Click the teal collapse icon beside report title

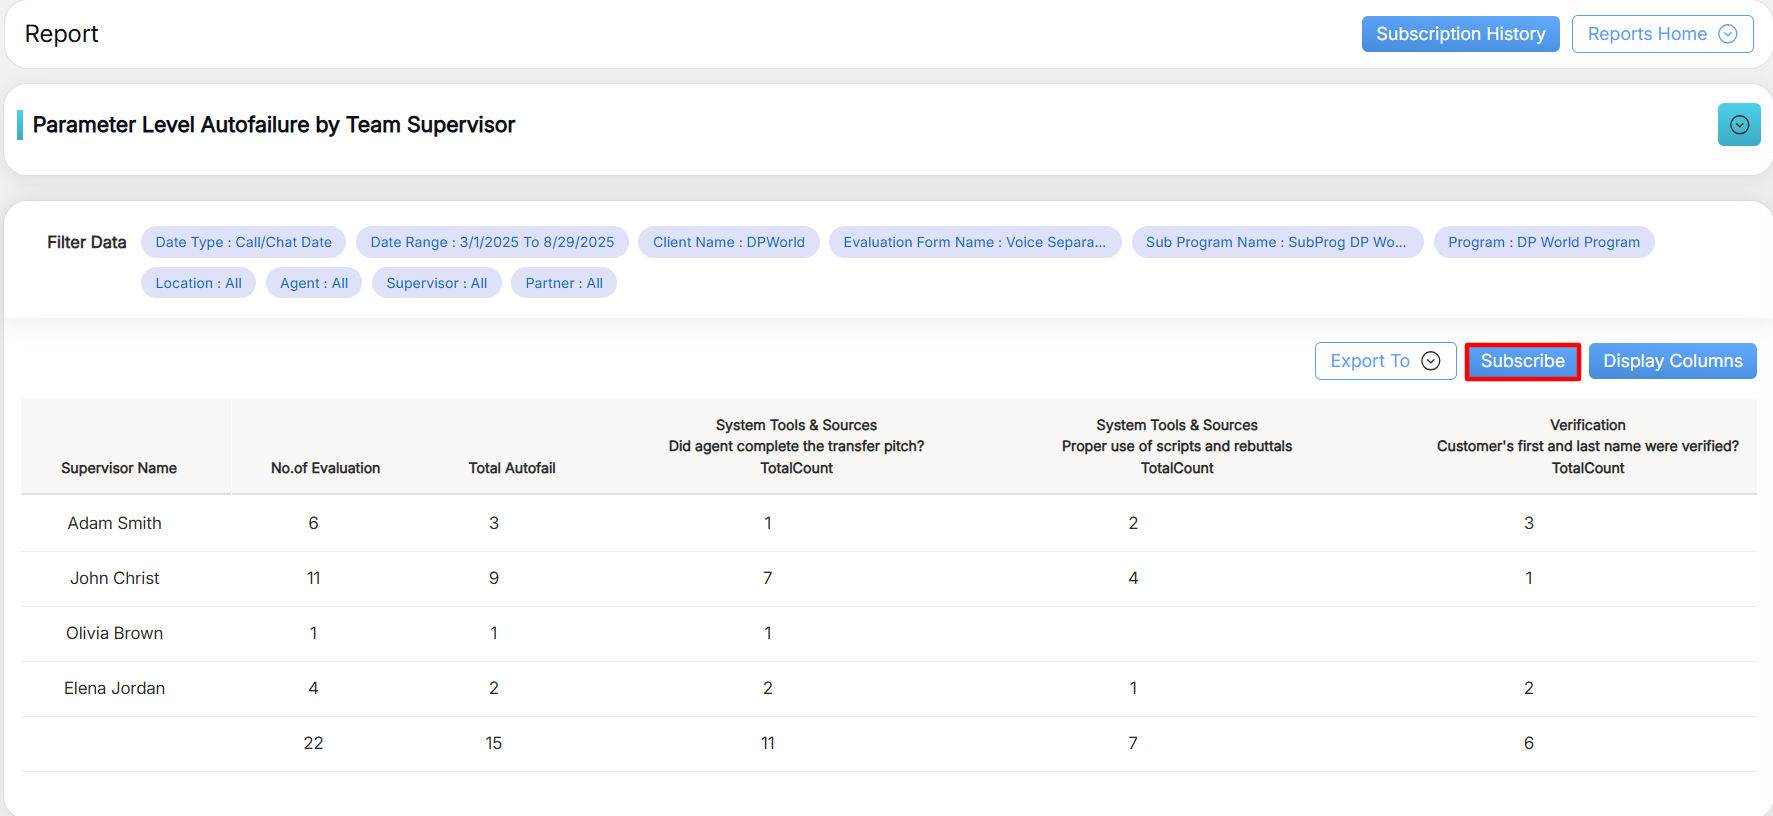1738,125
